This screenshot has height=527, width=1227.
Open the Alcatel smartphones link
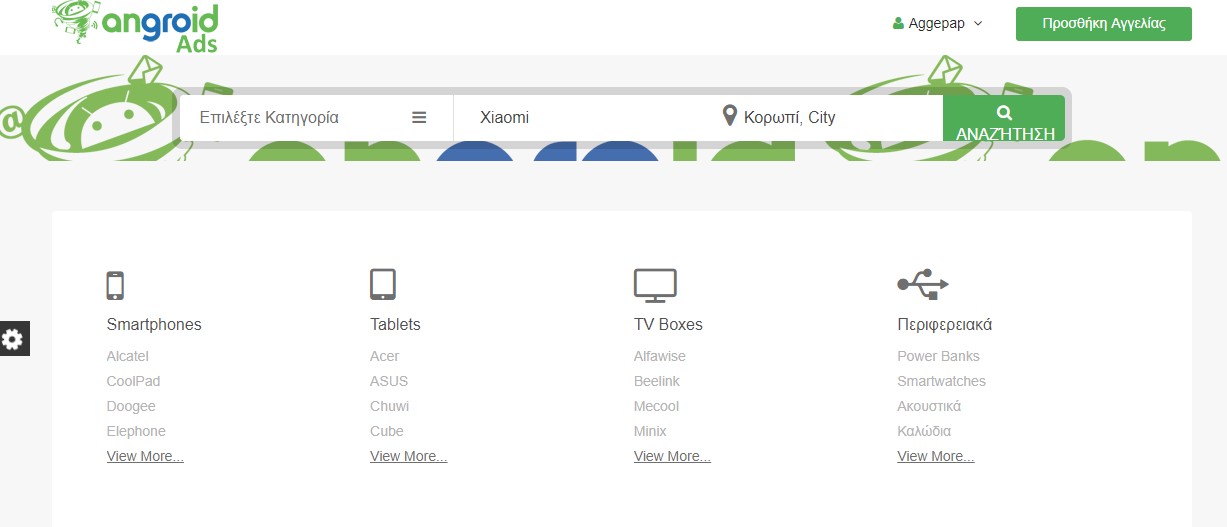[127, 356]
